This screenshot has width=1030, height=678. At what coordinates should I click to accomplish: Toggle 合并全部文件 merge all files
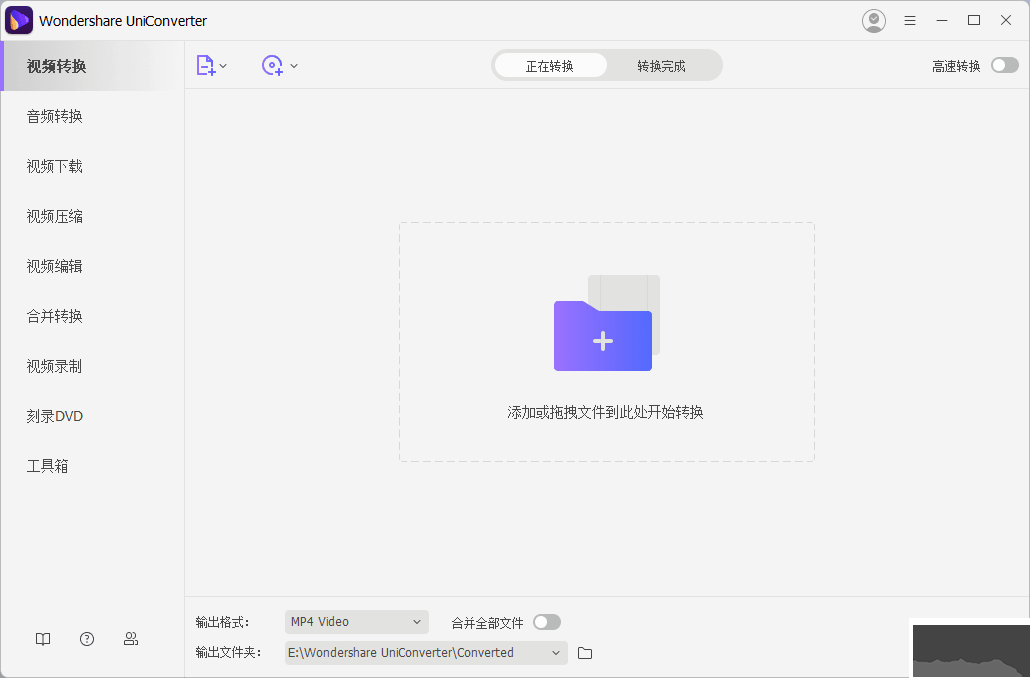pyautogui.click(x=547, y=621)
